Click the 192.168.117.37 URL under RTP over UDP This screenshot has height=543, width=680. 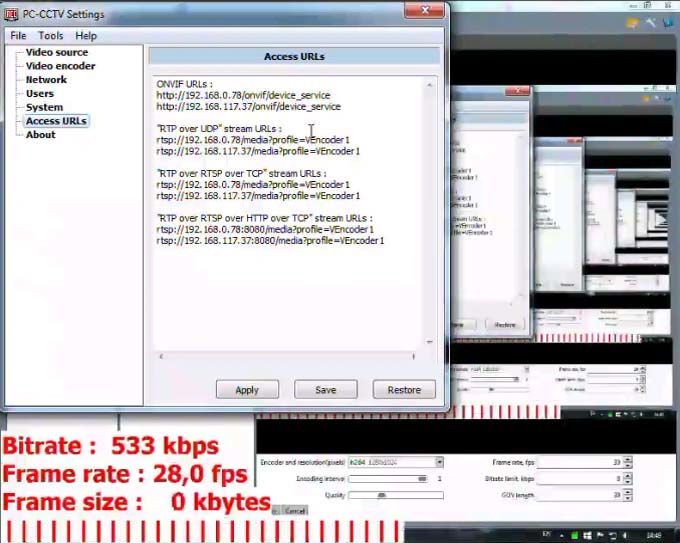click(x=258, y=151)
